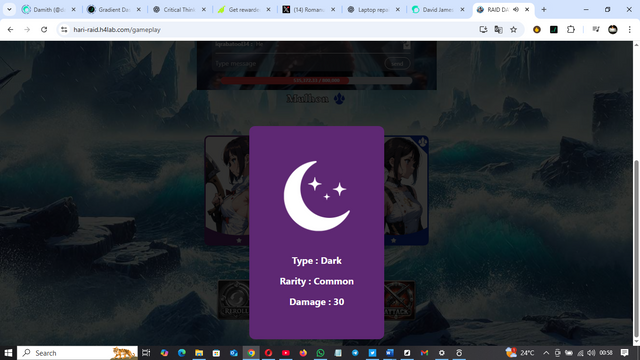This screenshot has height=360, width=640.
Task: Open the notification center
Action: [x=624, y=353]
